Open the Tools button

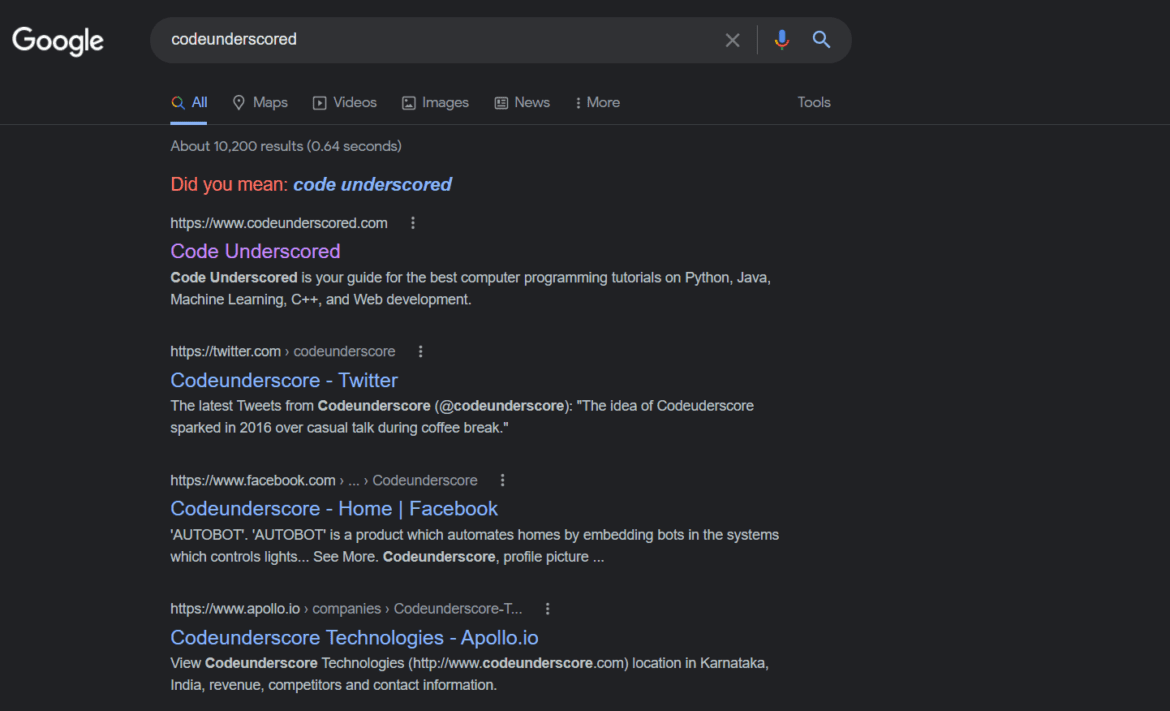pyautogui.click(x=813, y=103)
